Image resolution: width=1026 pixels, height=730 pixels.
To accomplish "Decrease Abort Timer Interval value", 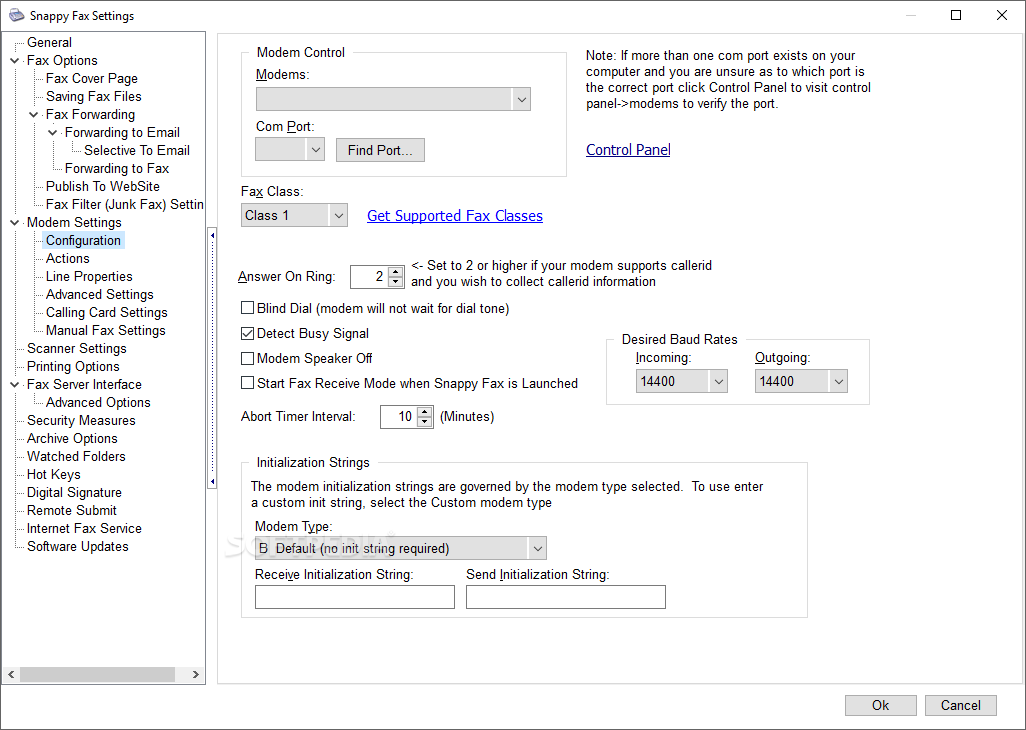I will (425, 422).
